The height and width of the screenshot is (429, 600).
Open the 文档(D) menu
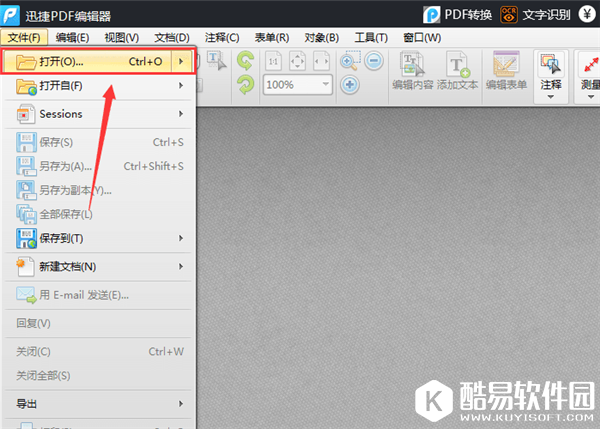pos(172,38)
